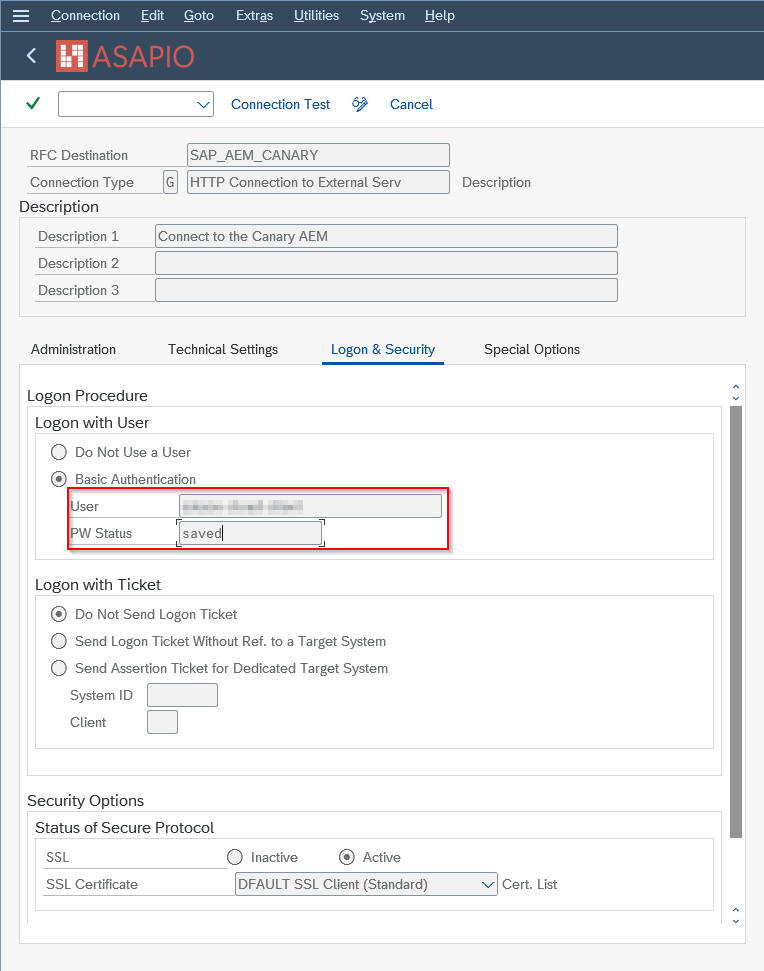Click the Cert. List button
This screenshot has height=971, width=764.
[529, 884]
